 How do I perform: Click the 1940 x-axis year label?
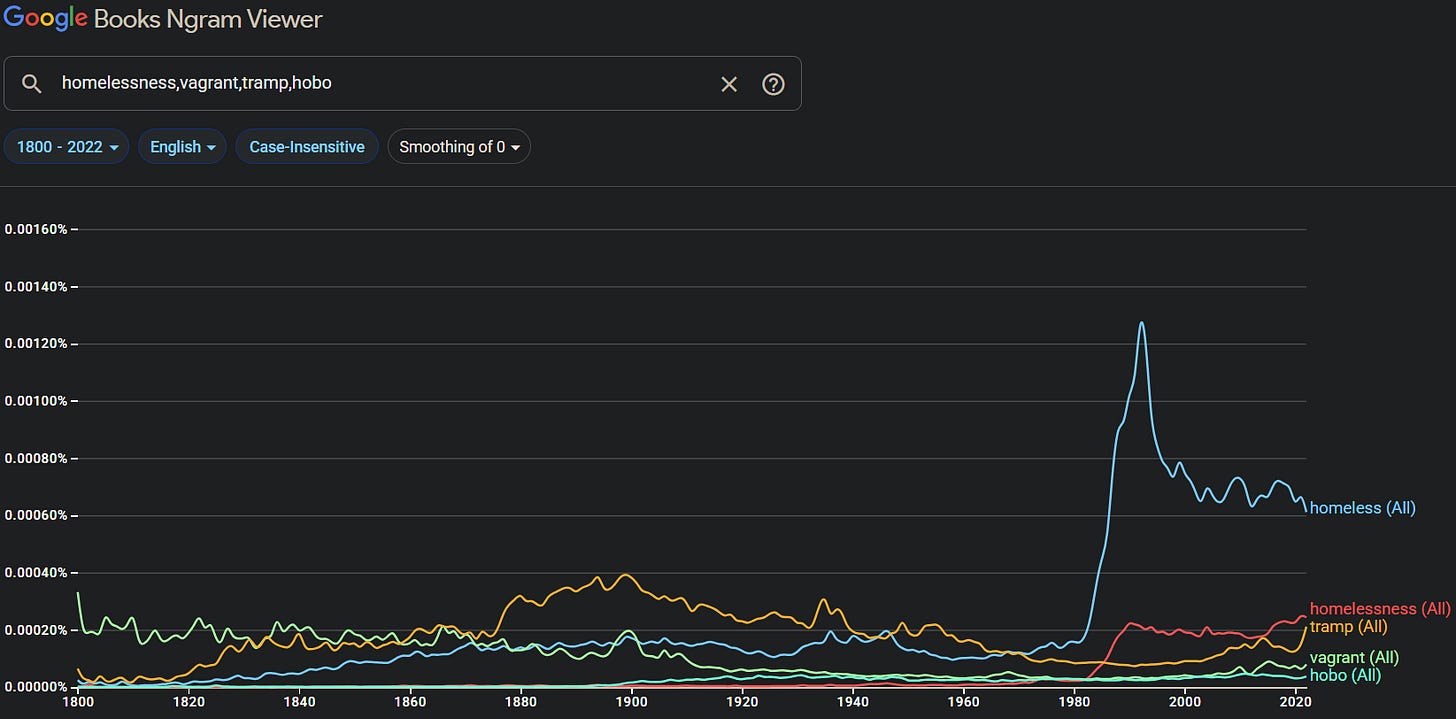[852, 703]
